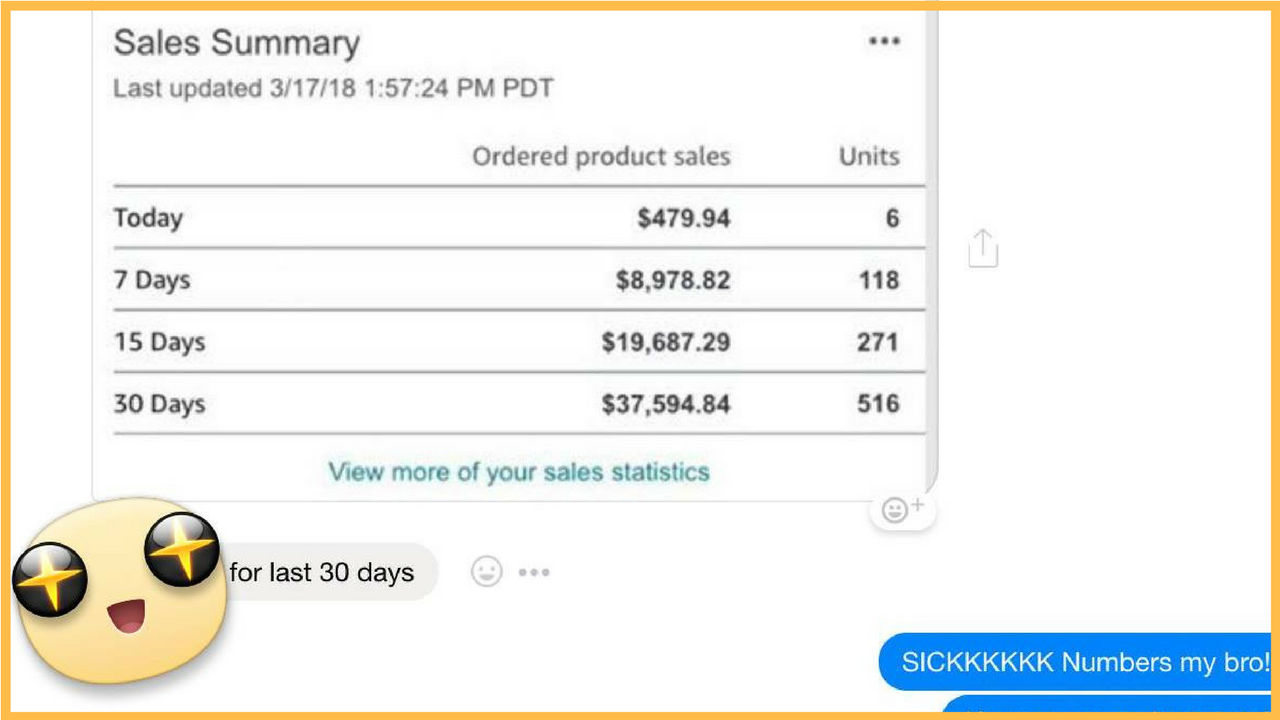Select the 15 Days sales row
Screen dimensions: 1280x720
pos(519,342)
